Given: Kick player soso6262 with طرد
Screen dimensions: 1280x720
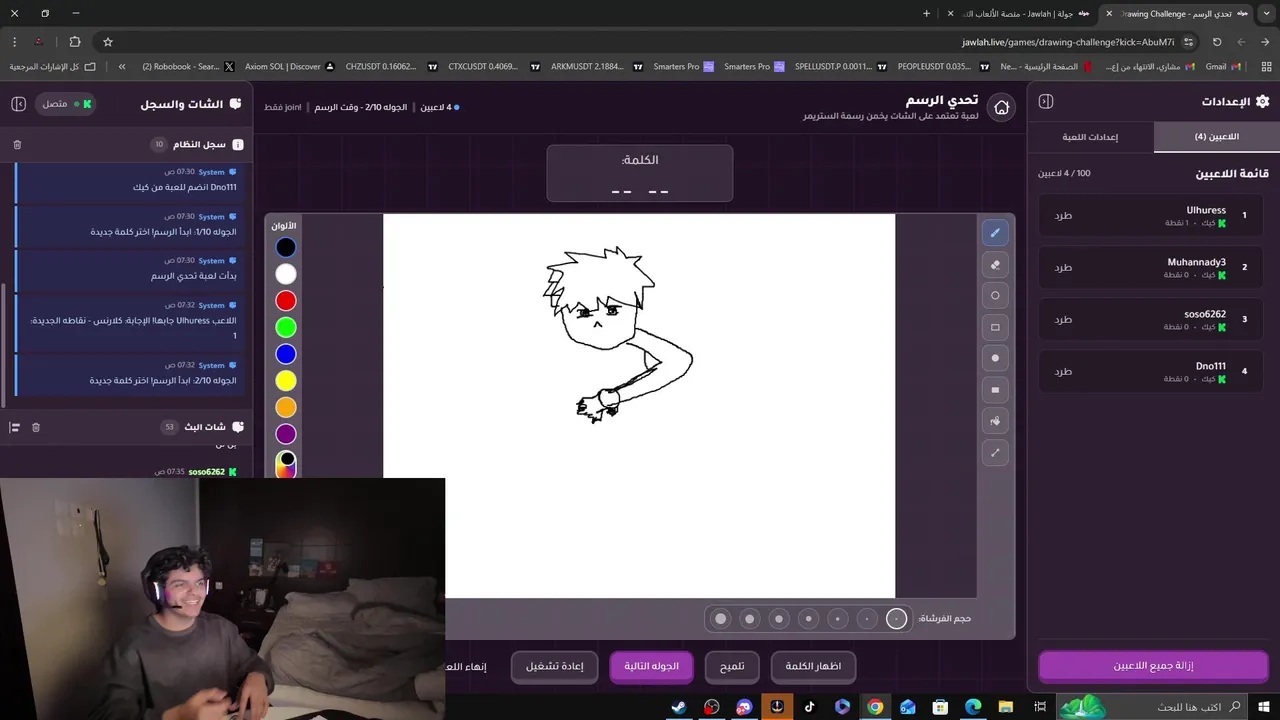Looking at the screenshot, I should (x=1063, y=319).
